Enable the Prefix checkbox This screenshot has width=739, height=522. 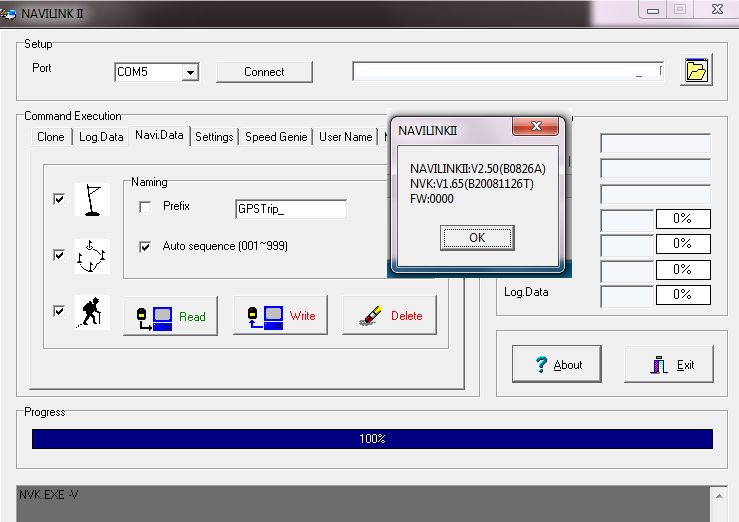click(x=145, y=207)
